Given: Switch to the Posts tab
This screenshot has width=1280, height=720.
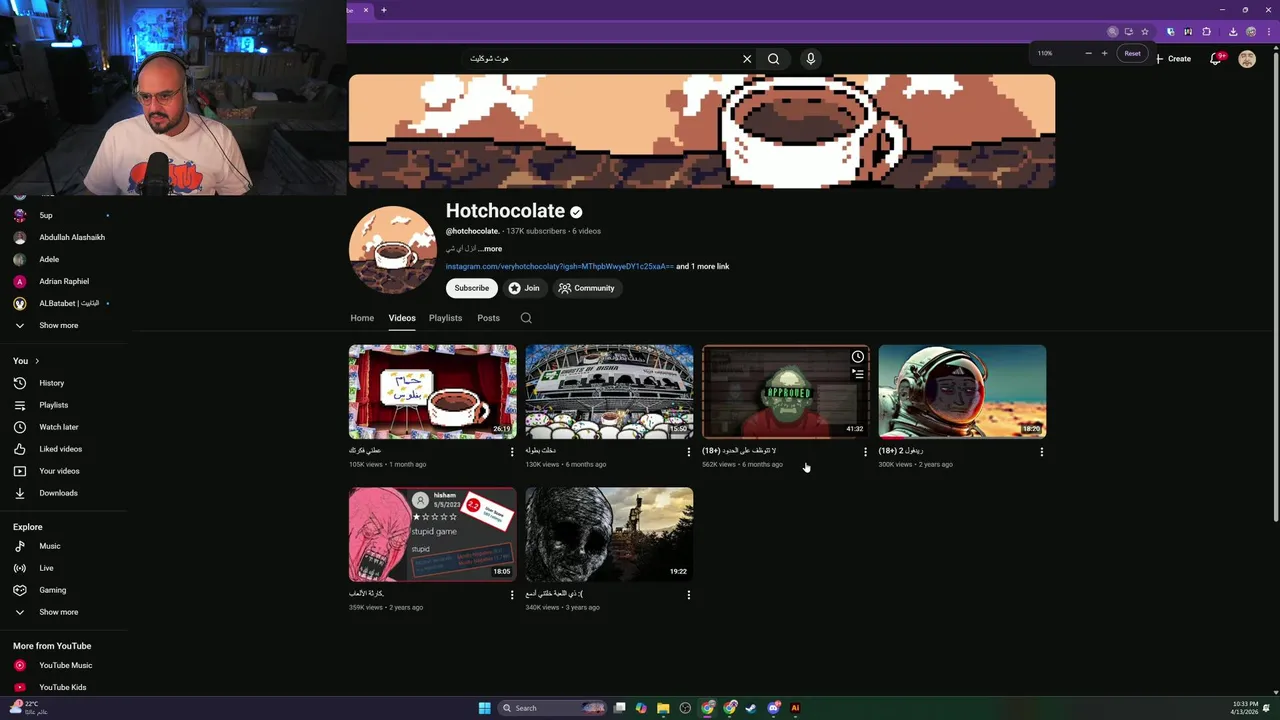Looking at the screenshot, I should tap(488, 318).
